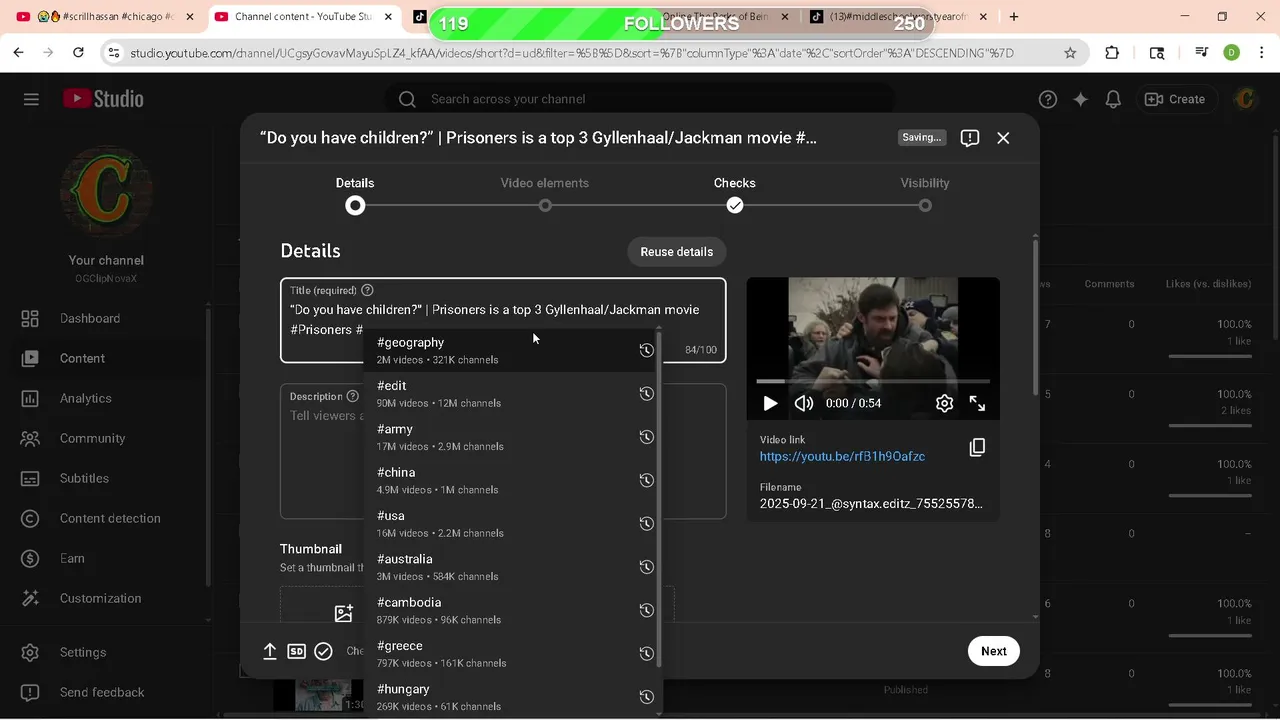Select the #geography hashtag suggestion

click(x=511, y=350)
